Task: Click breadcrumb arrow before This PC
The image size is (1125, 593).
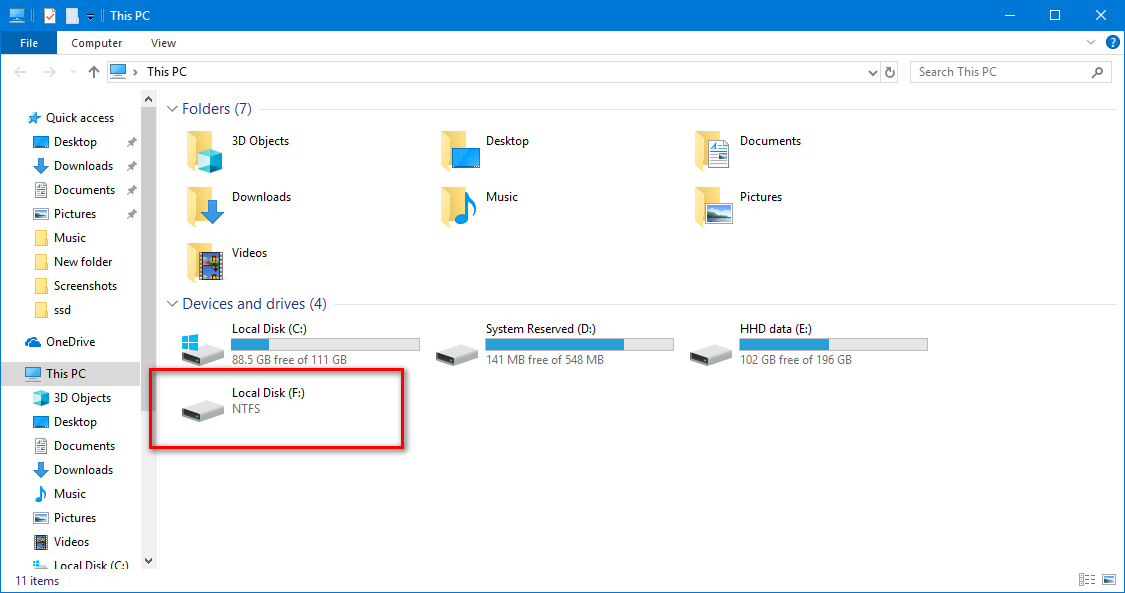Action: [136, 72]
